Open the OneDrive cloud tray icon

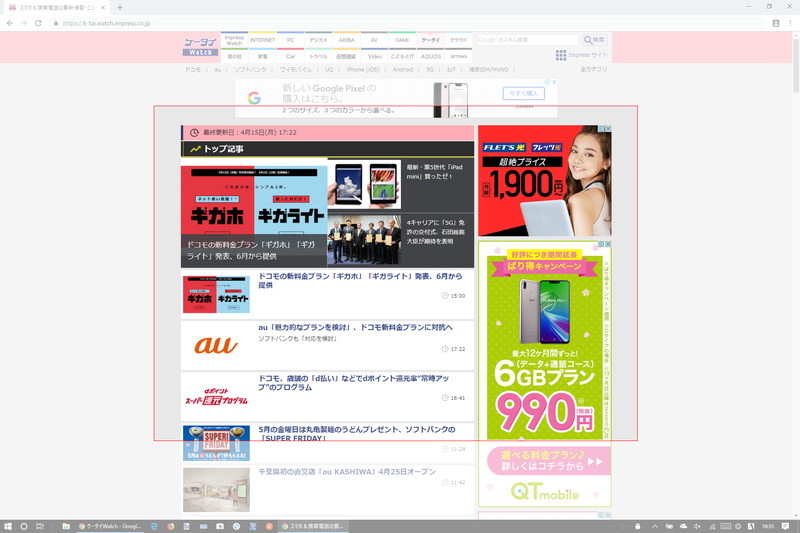[x=684, y=526]
